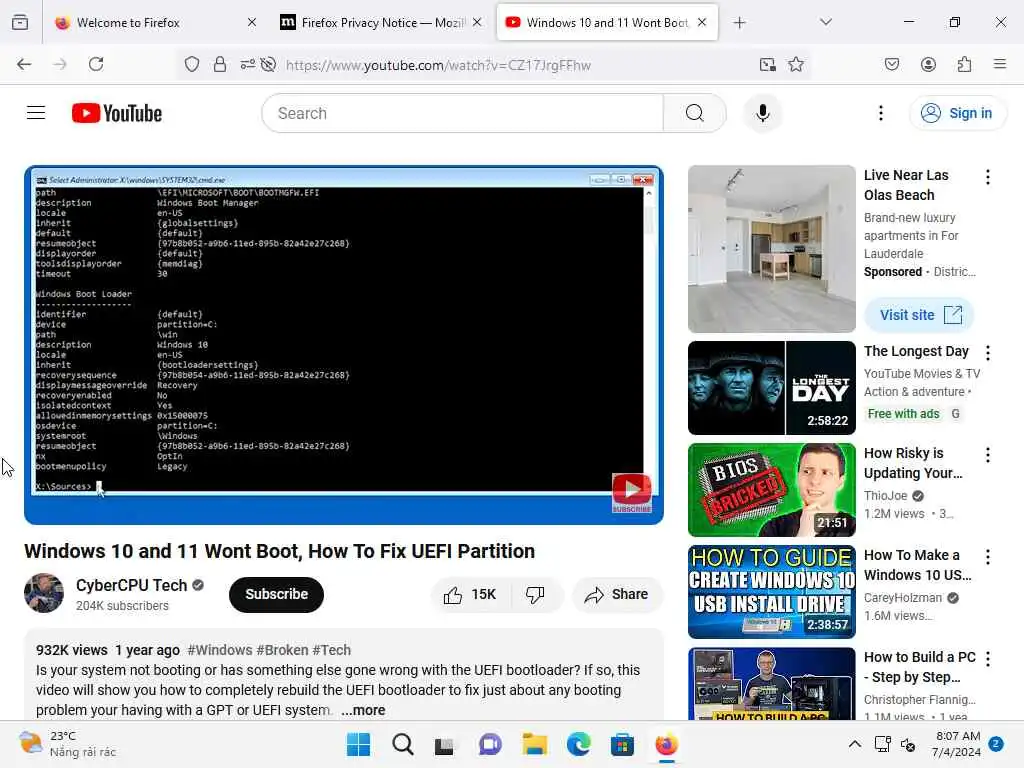Open YouTube settings three-dot menu
The height and width of the screenshot is (768, 1024).
(x=881, y=113)
